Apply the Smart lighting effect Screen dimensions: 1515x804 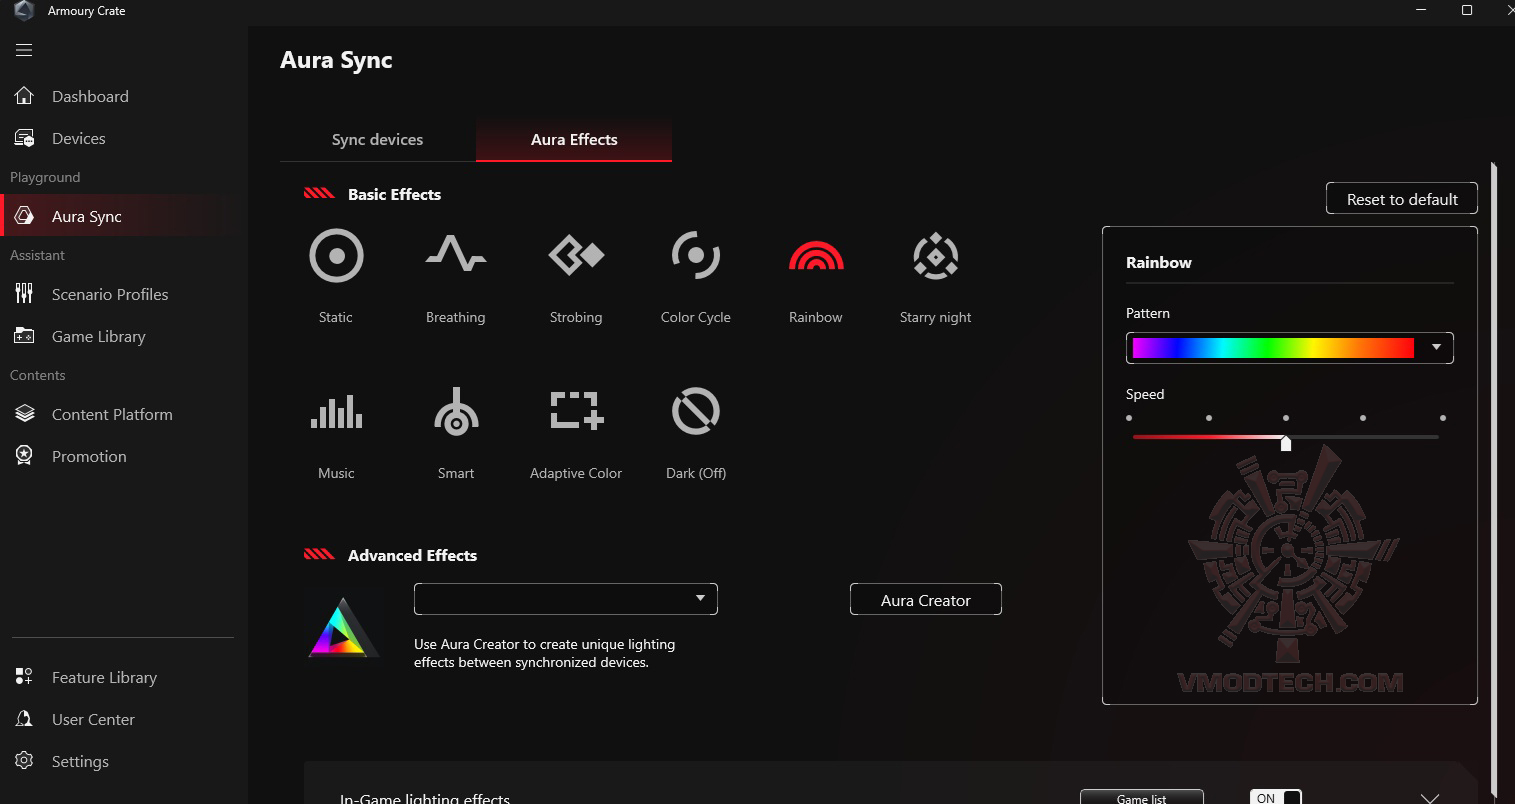point(456,411)
